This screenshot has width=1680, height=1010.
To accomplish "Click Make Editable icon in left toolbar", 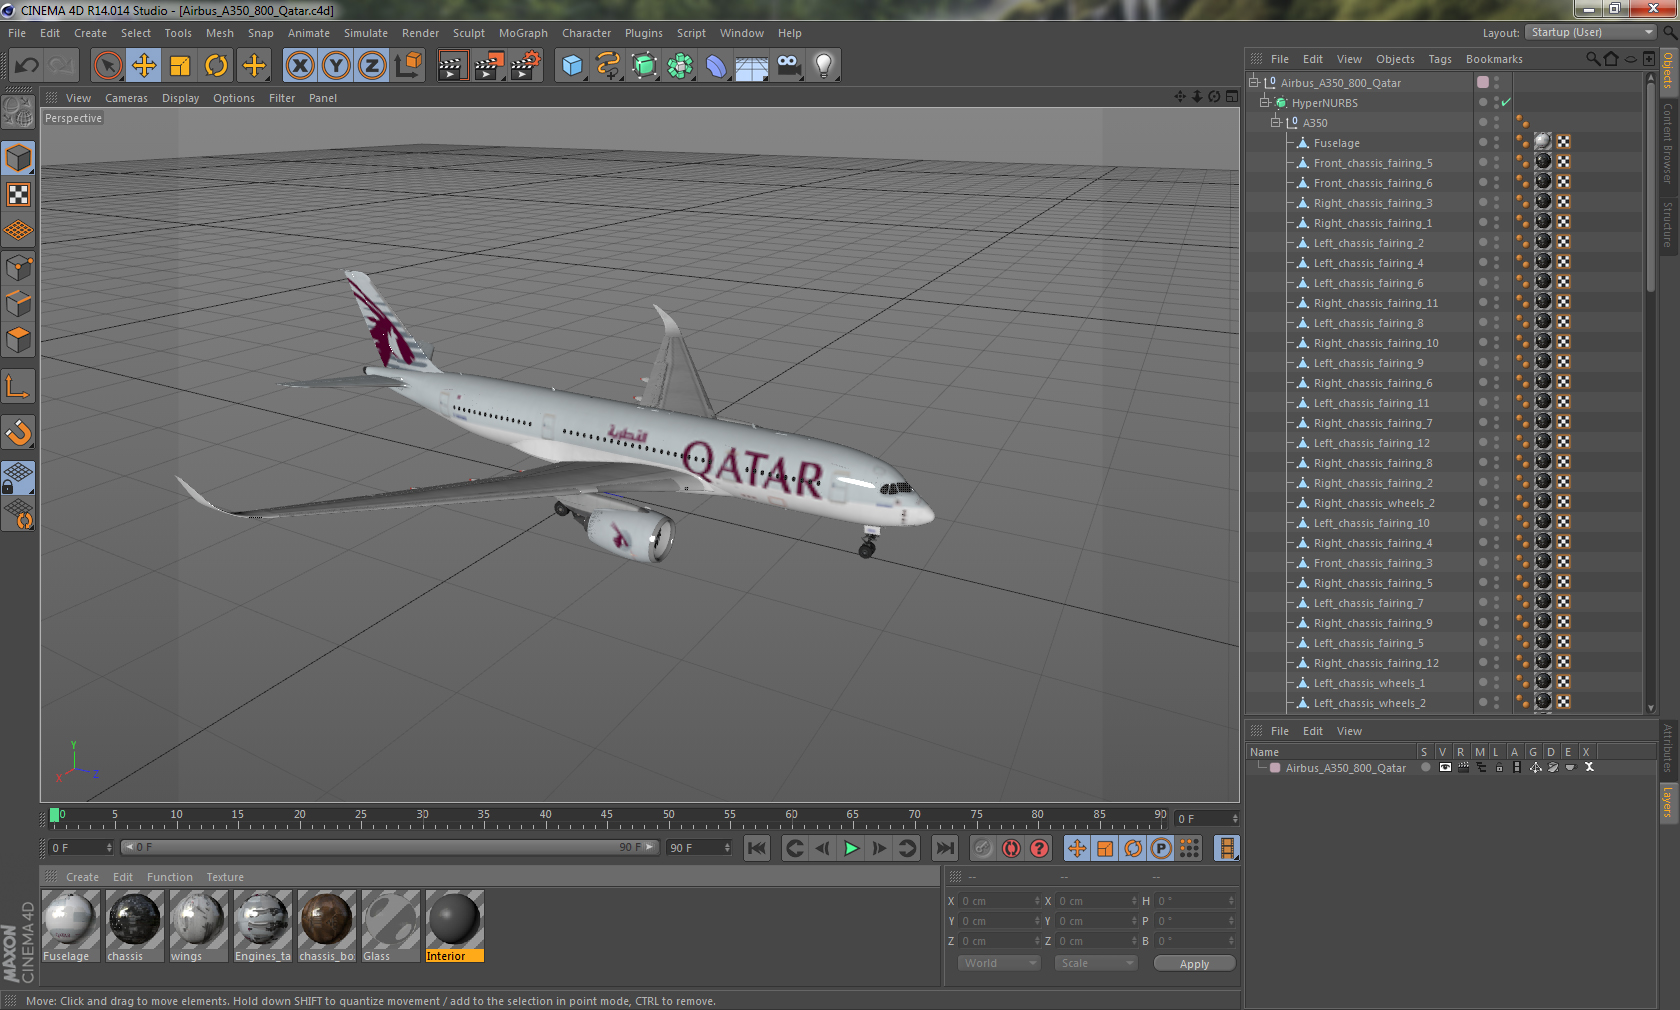I will [x=18, y=112].
